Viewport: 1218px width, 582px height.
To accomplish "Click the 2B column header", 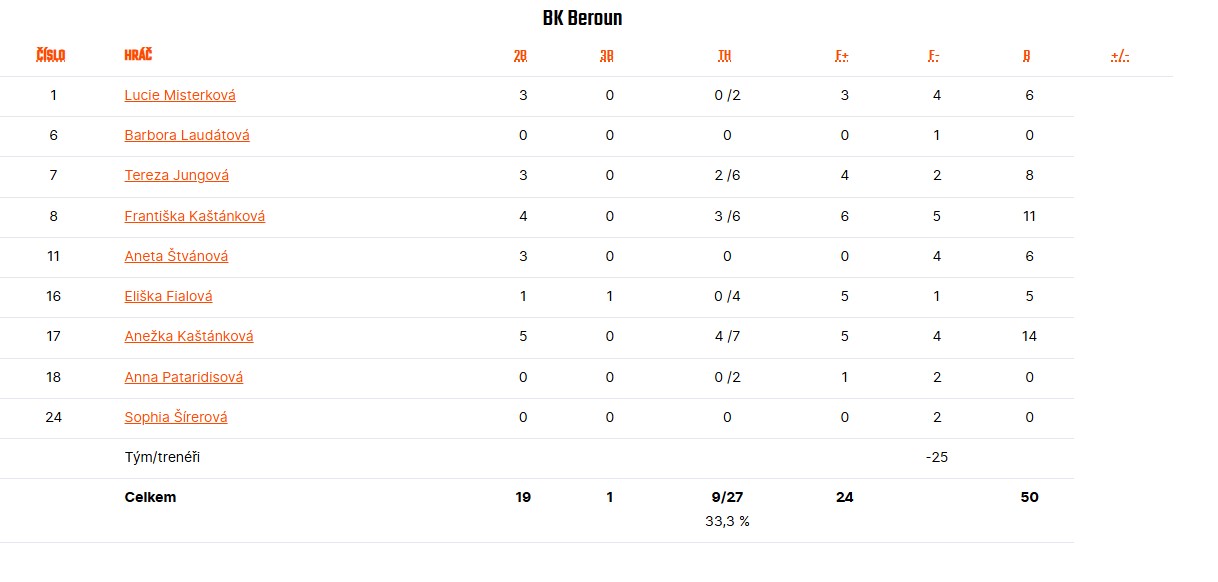I will pos(520,56).
